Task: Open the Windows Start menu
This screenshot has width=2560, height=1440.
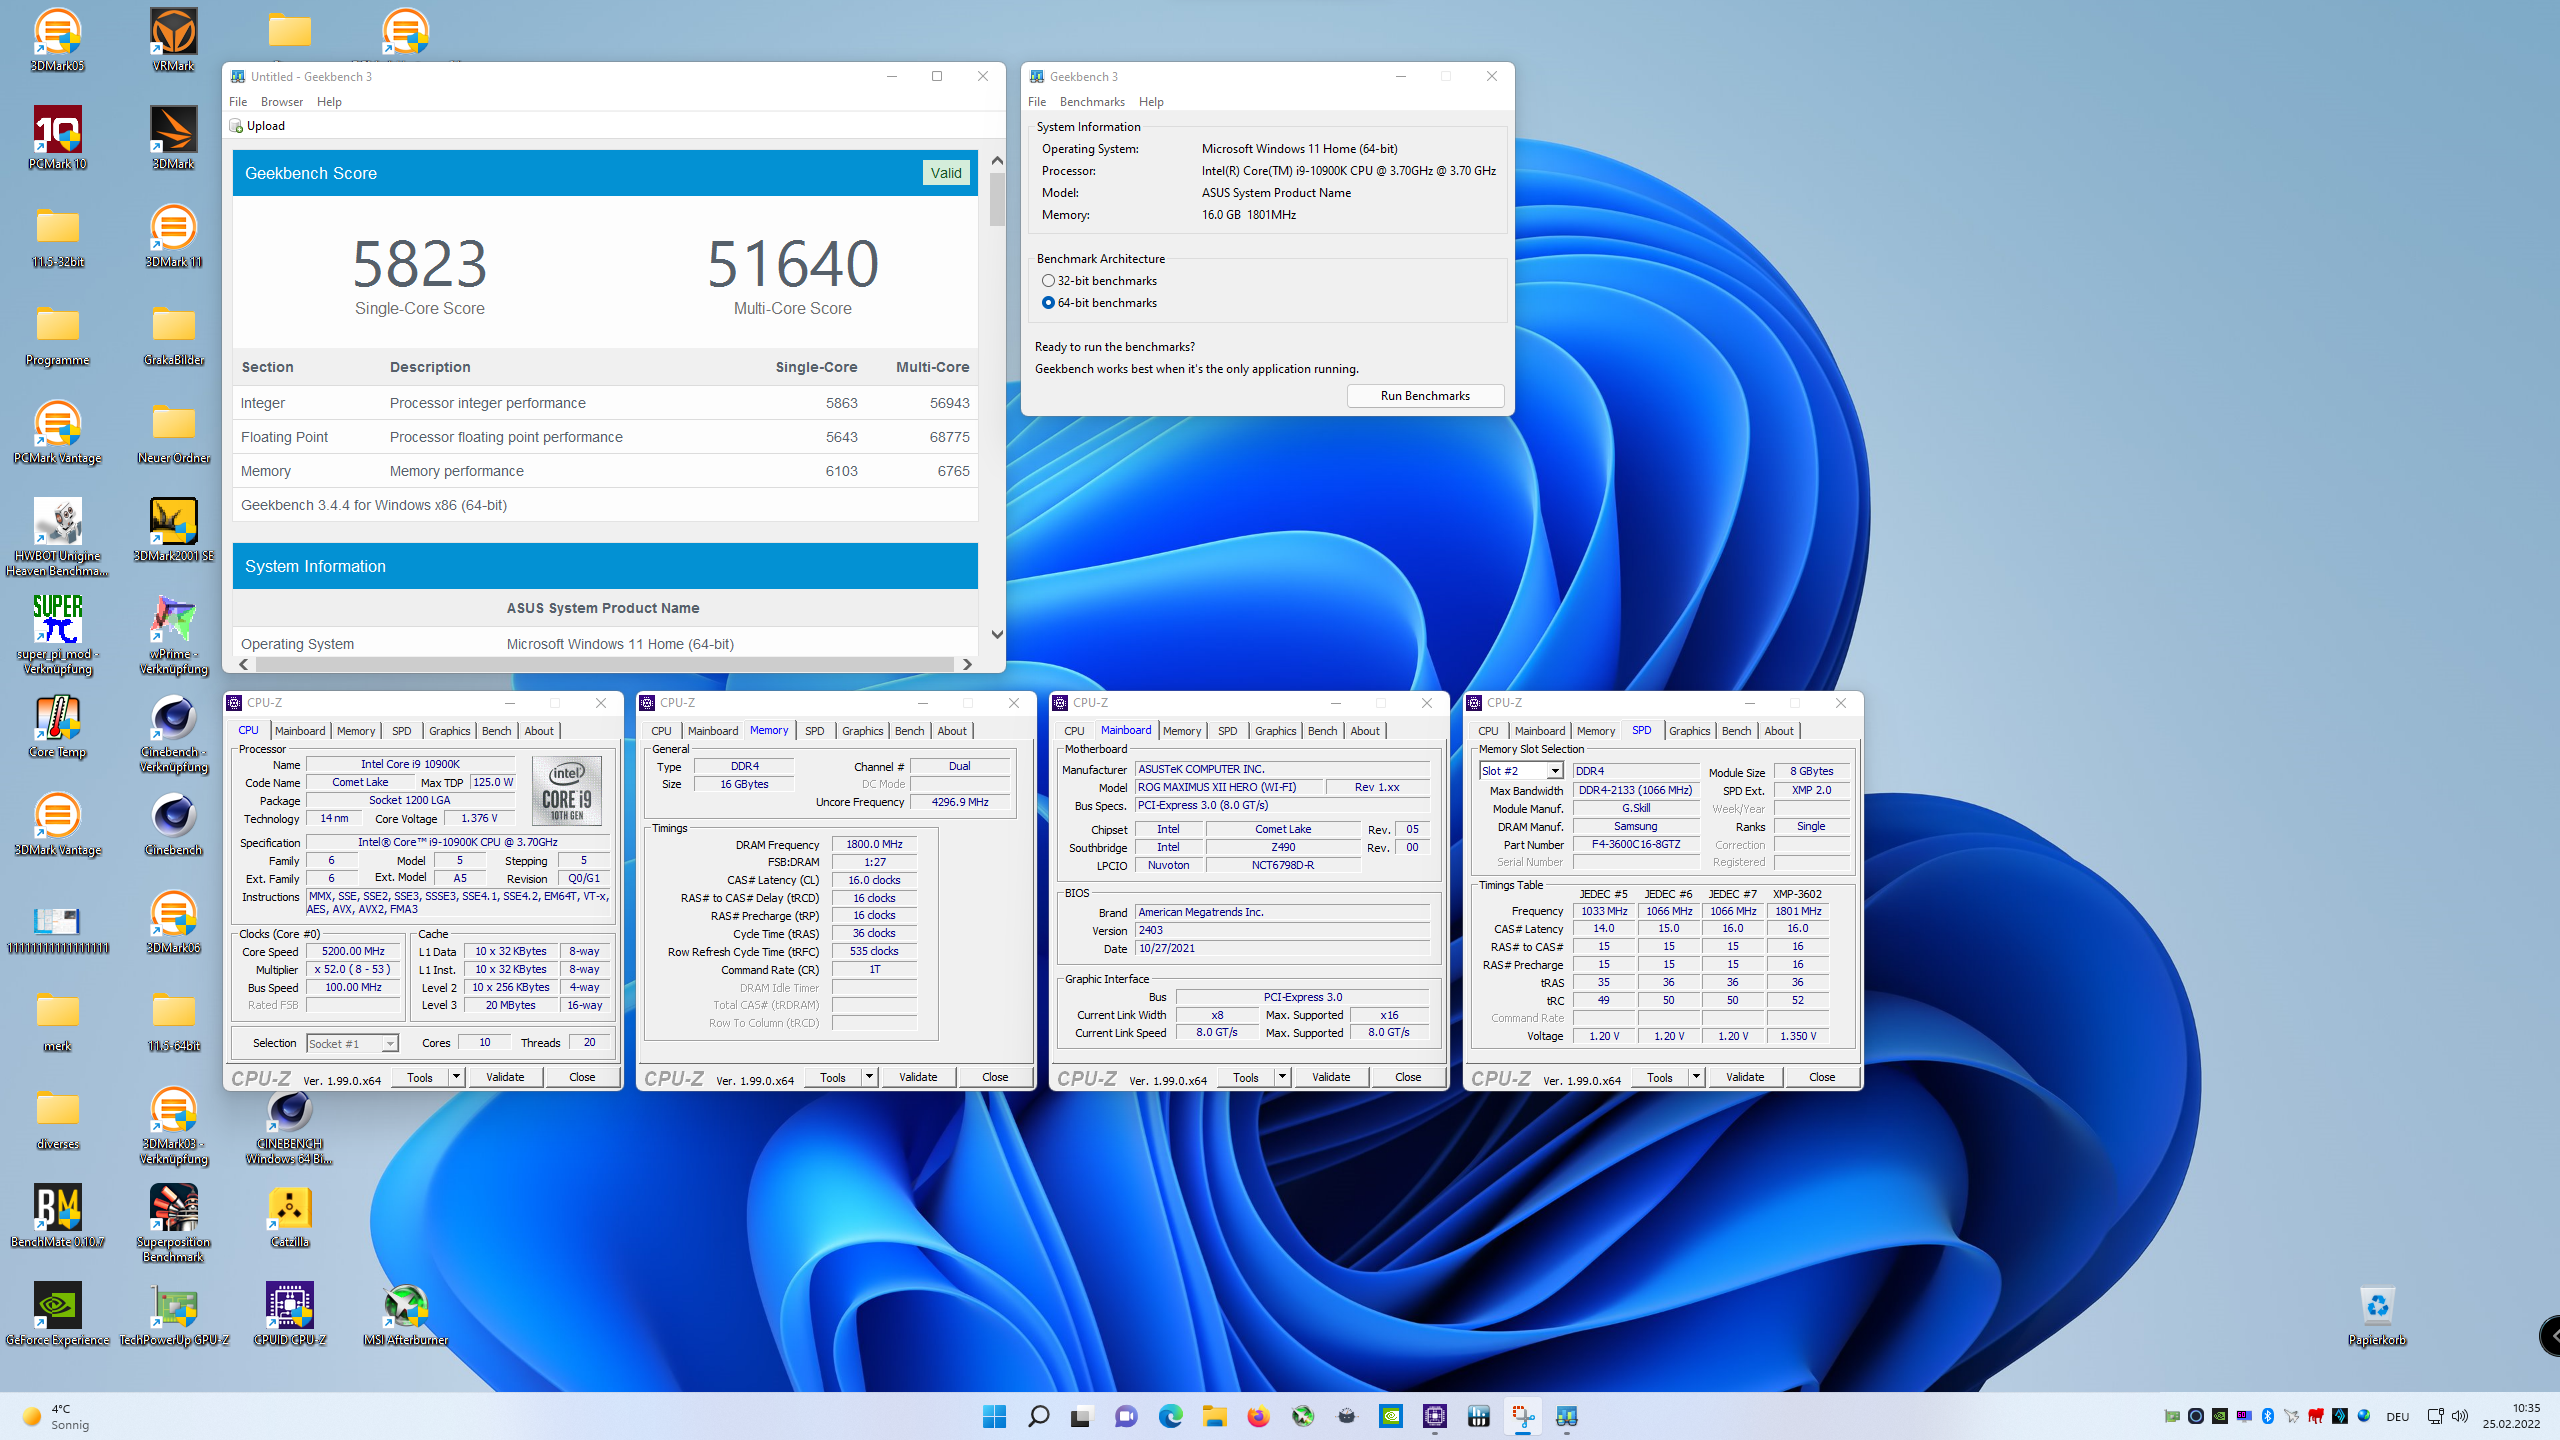Action: point(994,1416)
